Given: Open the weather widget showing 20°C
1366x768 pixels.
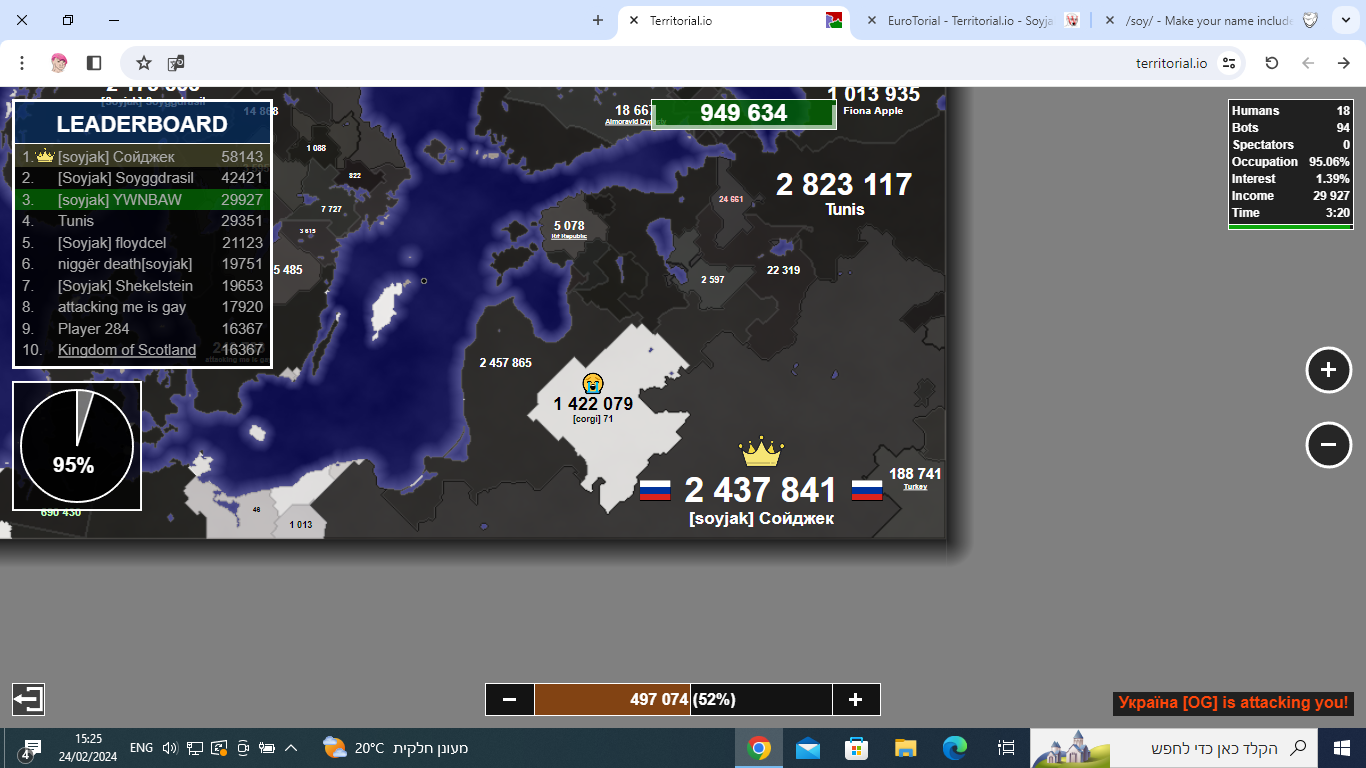Looking at the screenshot, I should tap(396, 748).
